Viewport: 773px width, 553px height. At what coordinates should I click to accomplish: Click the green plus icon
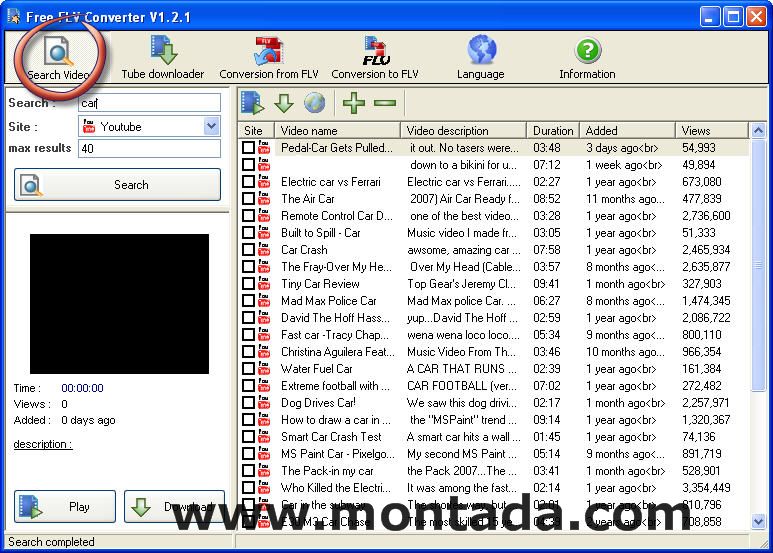354,103
